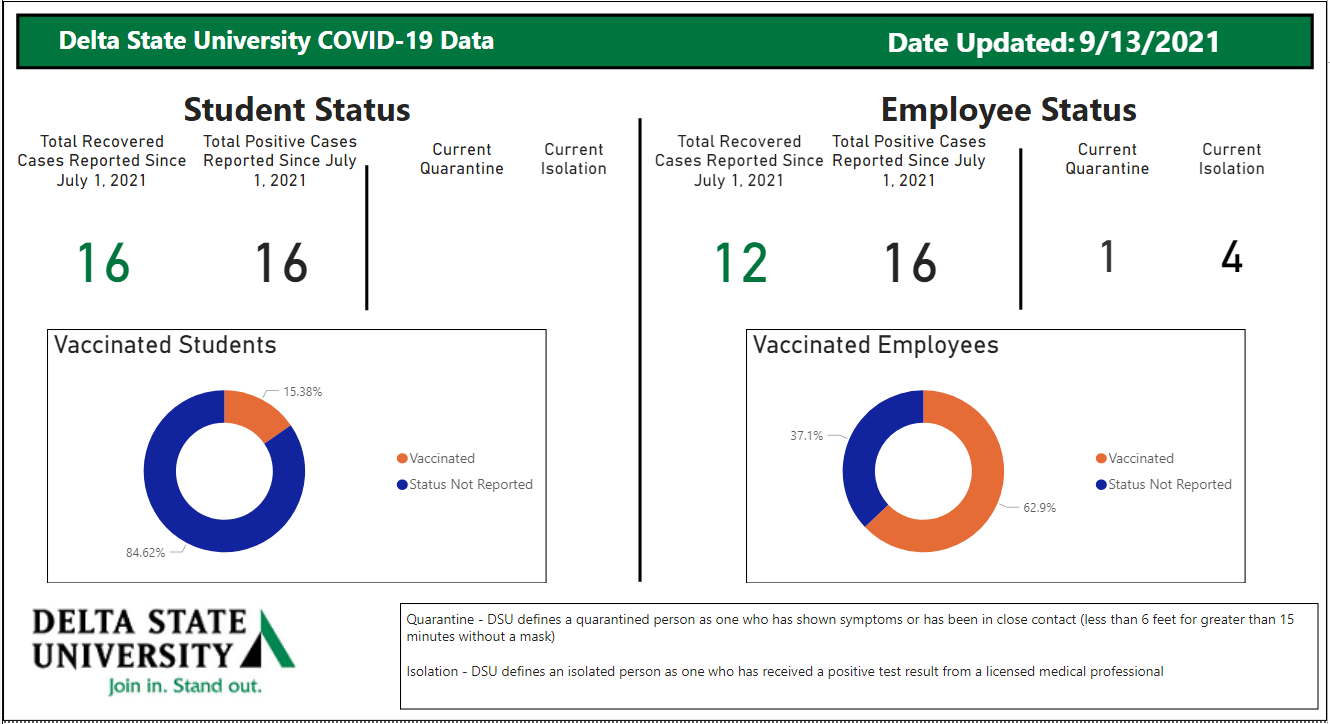Click the green employee recovered cases number 12

(x=741, y=263)
